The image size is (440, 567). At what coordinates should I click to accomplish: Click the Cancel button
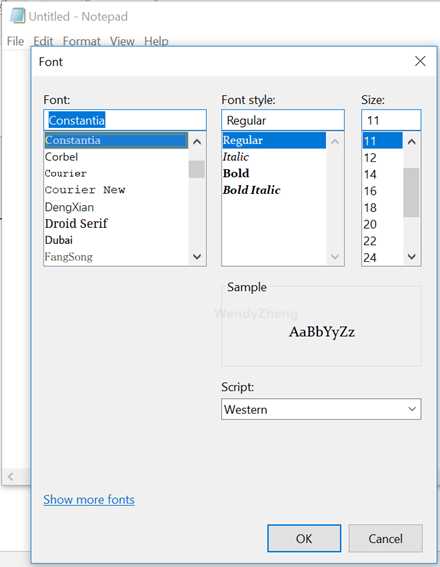click(x=385, y=538)
